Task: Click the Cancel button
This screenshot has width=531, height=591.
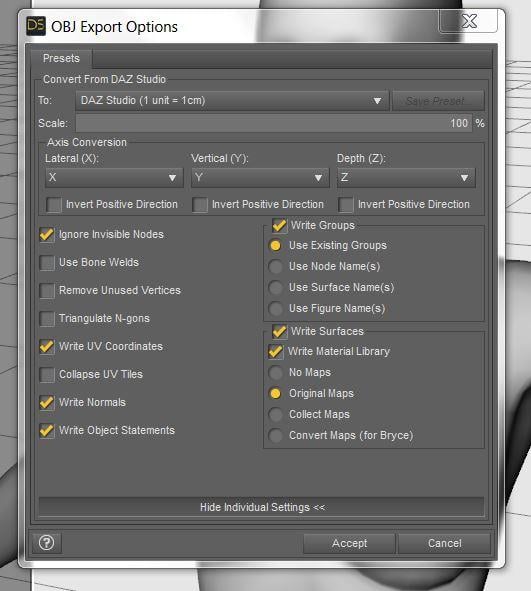Action: click(x=444, y=543)
